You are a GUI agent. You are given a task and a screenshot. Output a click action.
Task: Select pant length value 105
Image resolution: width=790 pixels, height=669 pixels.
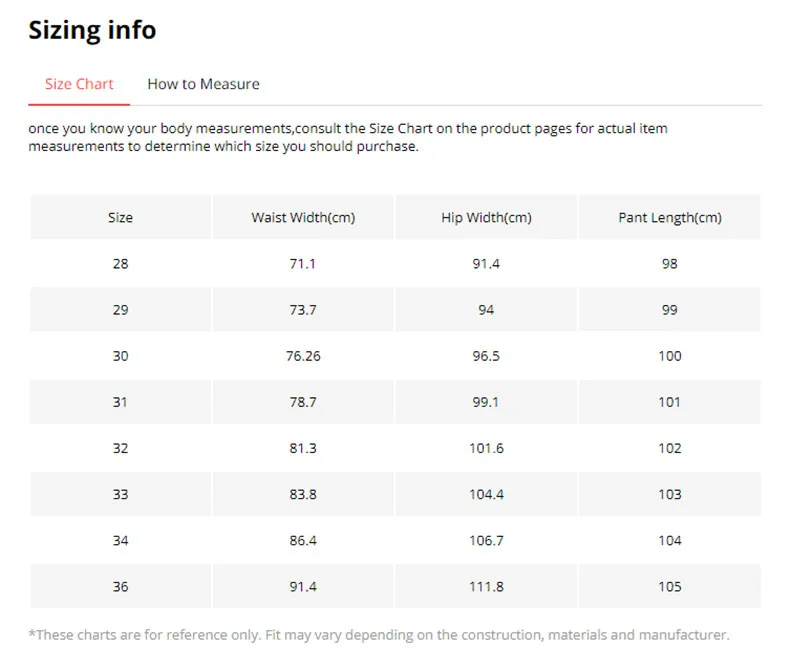(669, 586)
